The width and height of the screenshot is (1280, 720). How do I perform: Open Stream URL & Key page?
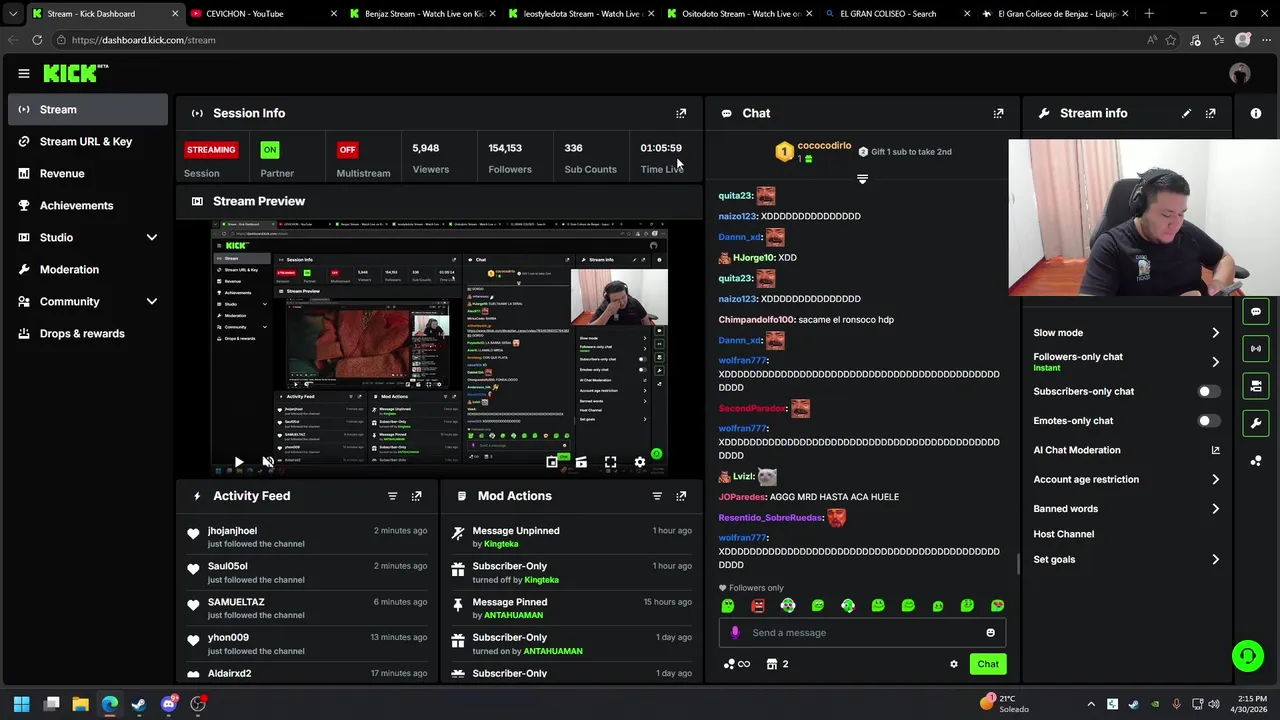[88, 142]
